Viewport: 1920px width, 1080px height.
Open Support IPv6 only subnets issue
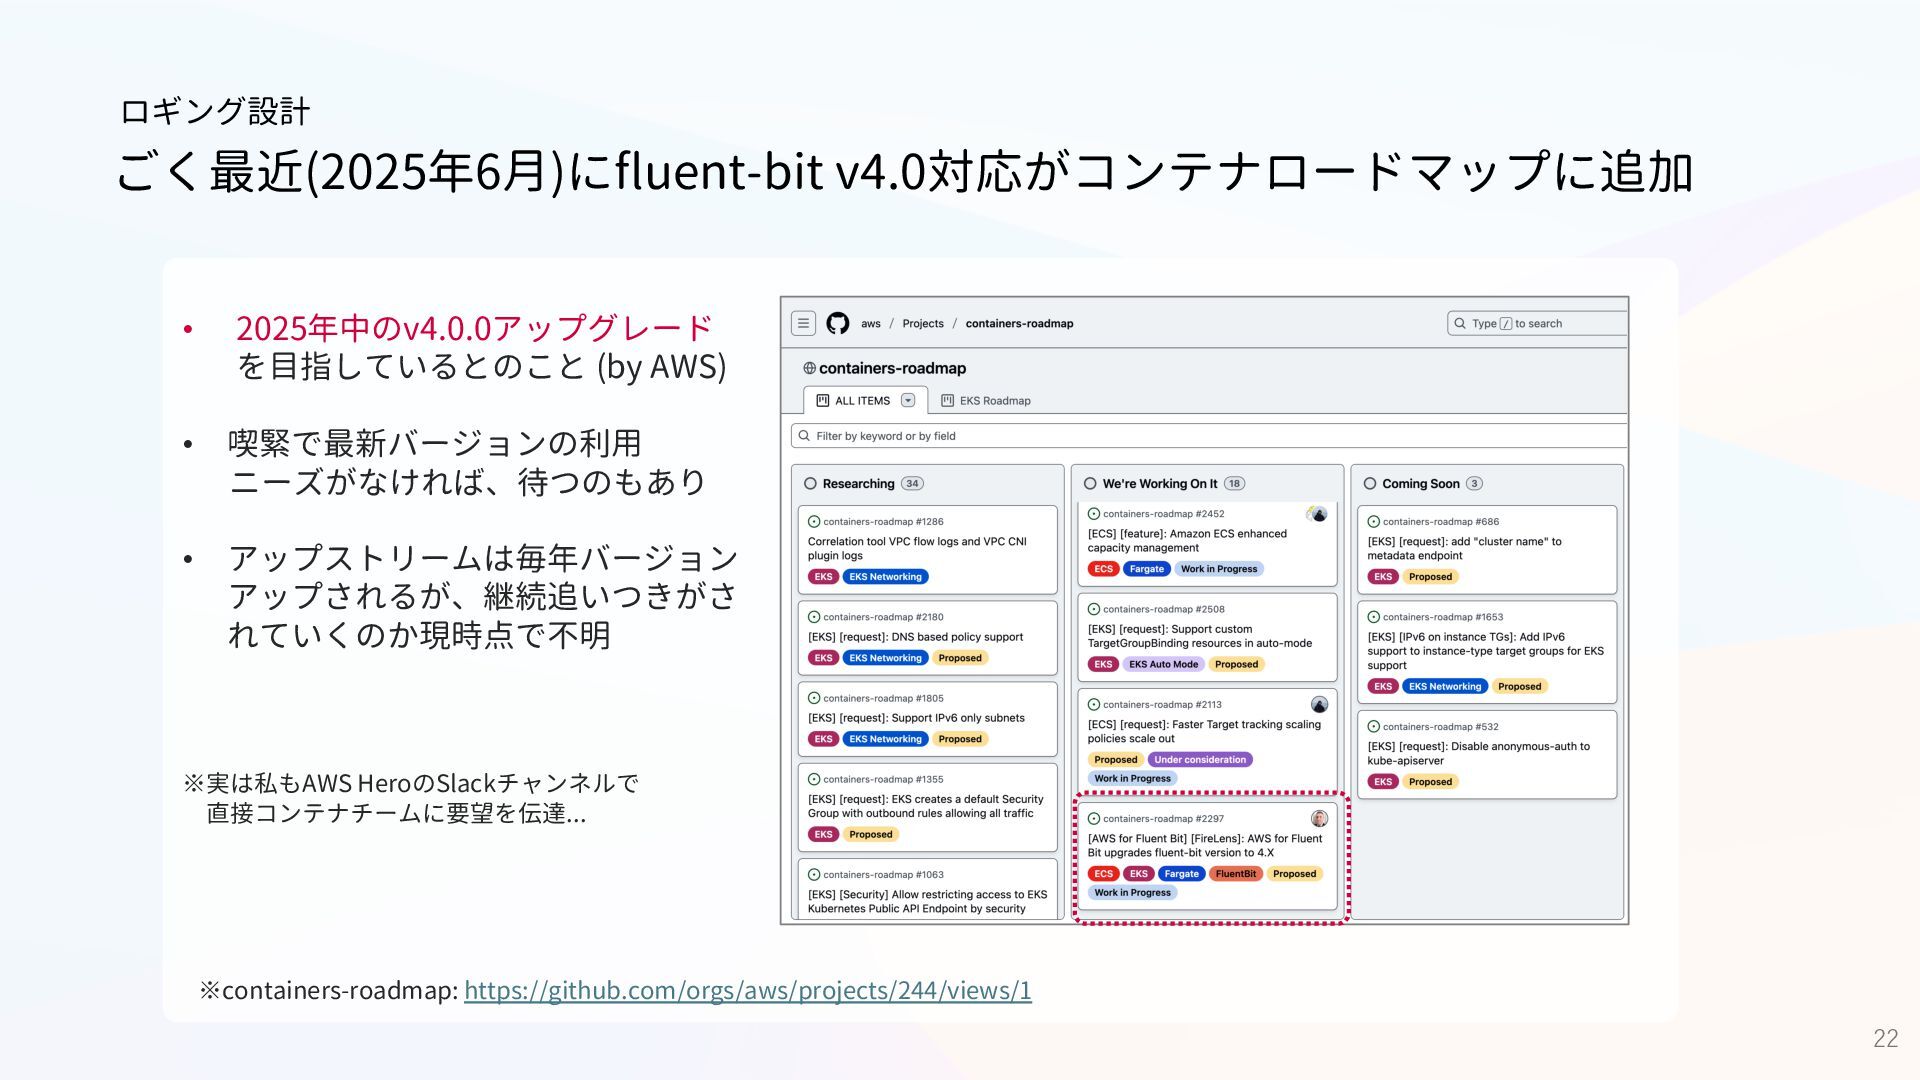pos(916,718)
